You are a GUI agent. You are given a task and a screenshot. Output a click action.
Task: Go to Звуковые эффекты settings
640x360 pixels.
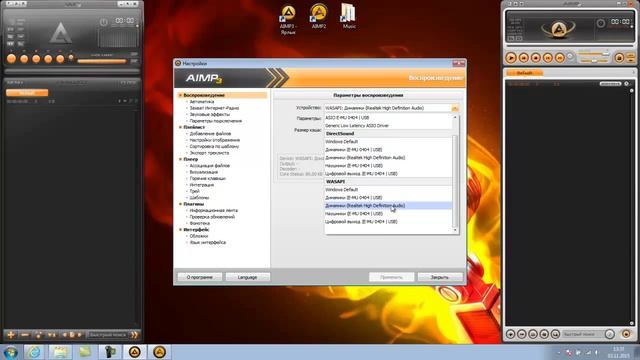(209, 115)
